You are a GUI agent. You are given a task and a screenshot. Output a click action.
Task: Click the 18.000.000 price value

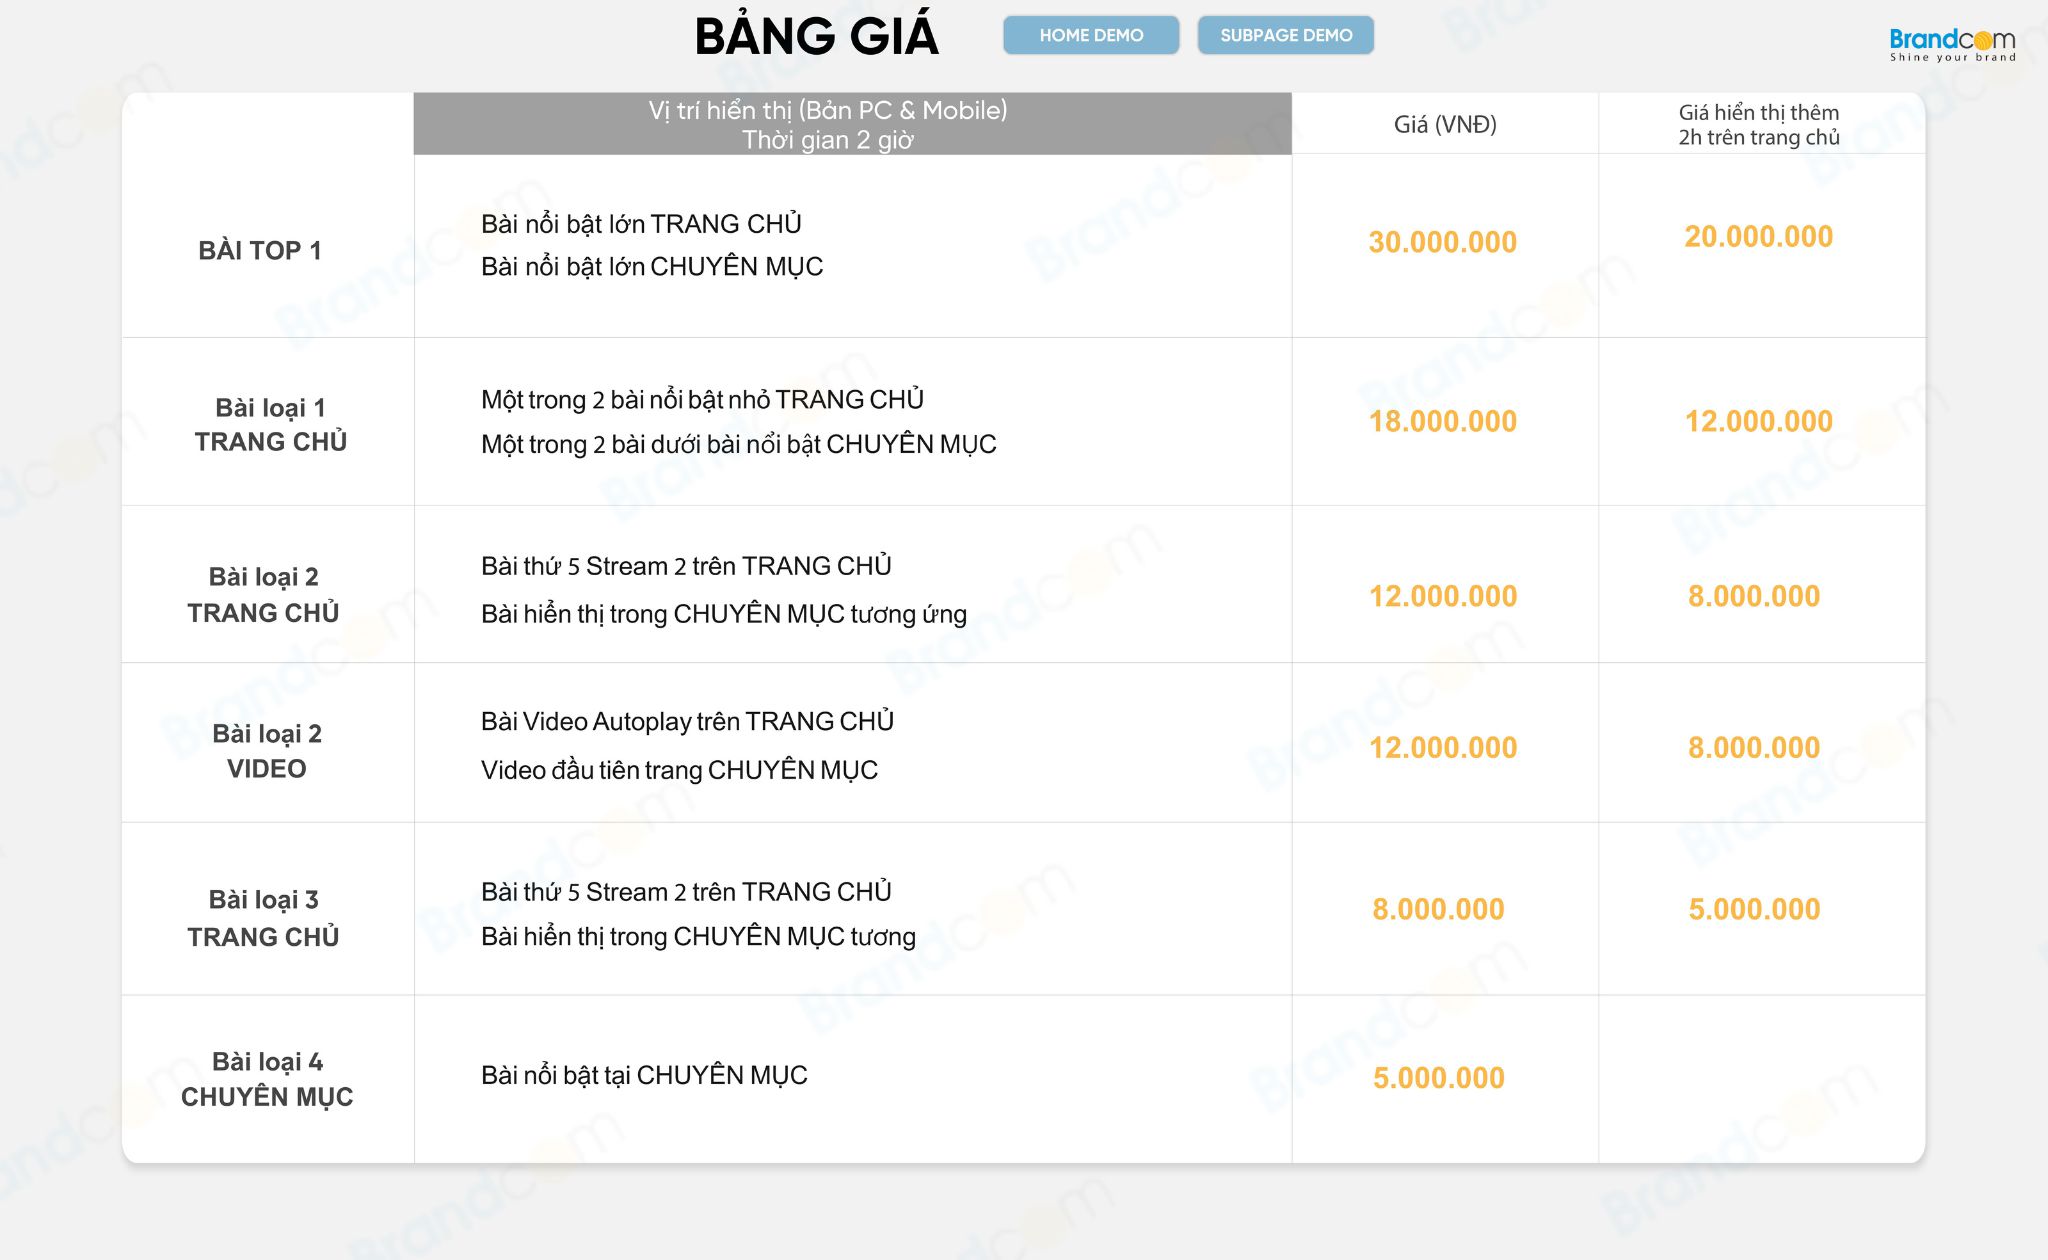[x=1442, y=421]
